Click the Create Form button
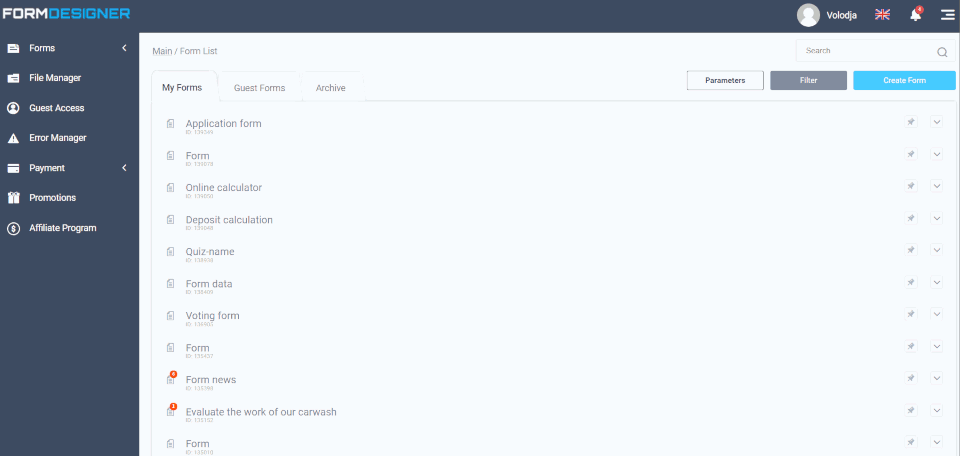Viewport: 960px width, 456px height. (x=904, y=81)
